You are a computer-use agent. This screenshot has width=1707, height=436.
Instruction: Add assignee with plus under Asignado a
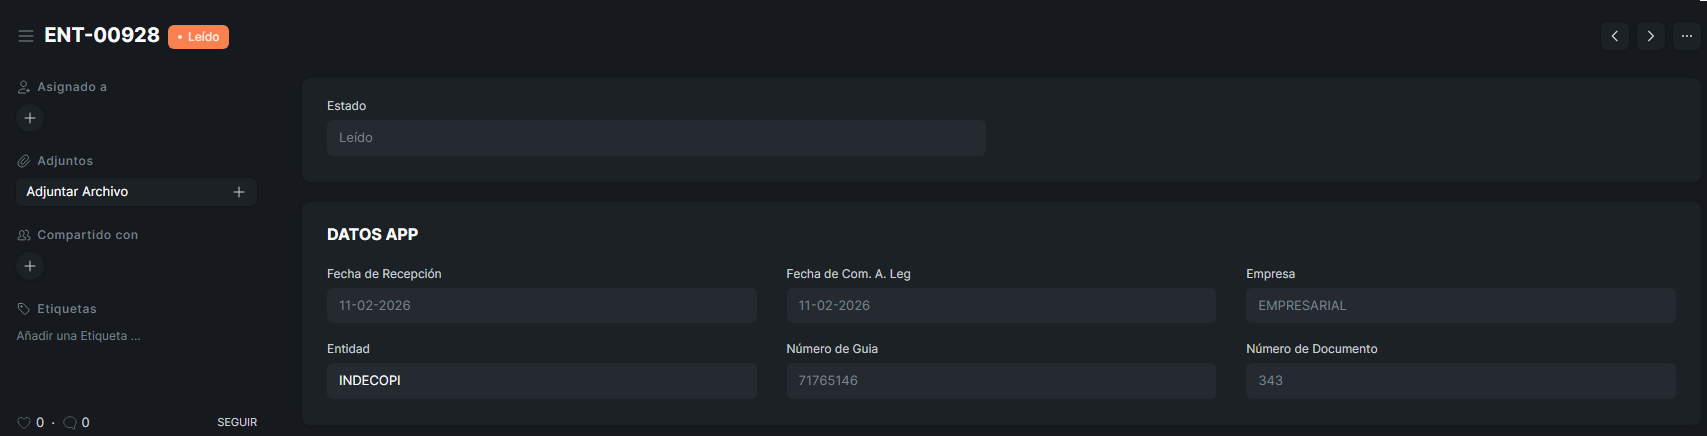click(30, 118)
